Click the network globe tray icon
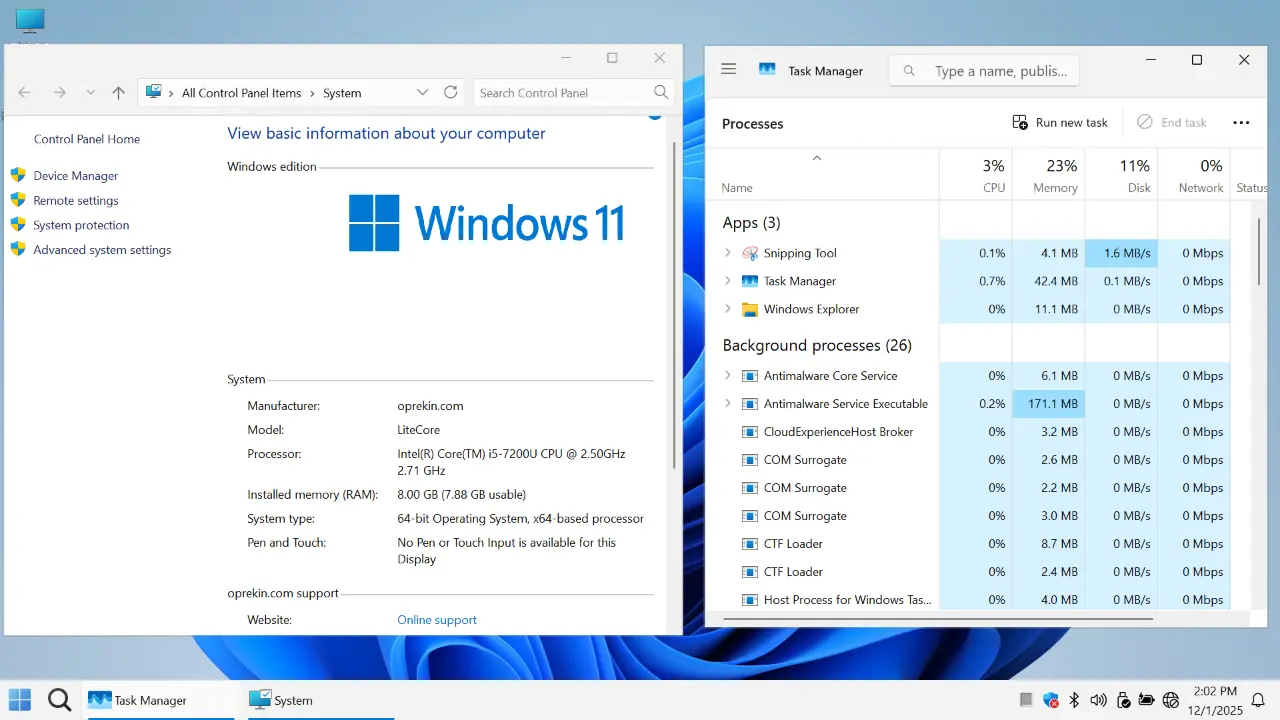Viewport: 1280px width, 720px height. point(1171,700)
